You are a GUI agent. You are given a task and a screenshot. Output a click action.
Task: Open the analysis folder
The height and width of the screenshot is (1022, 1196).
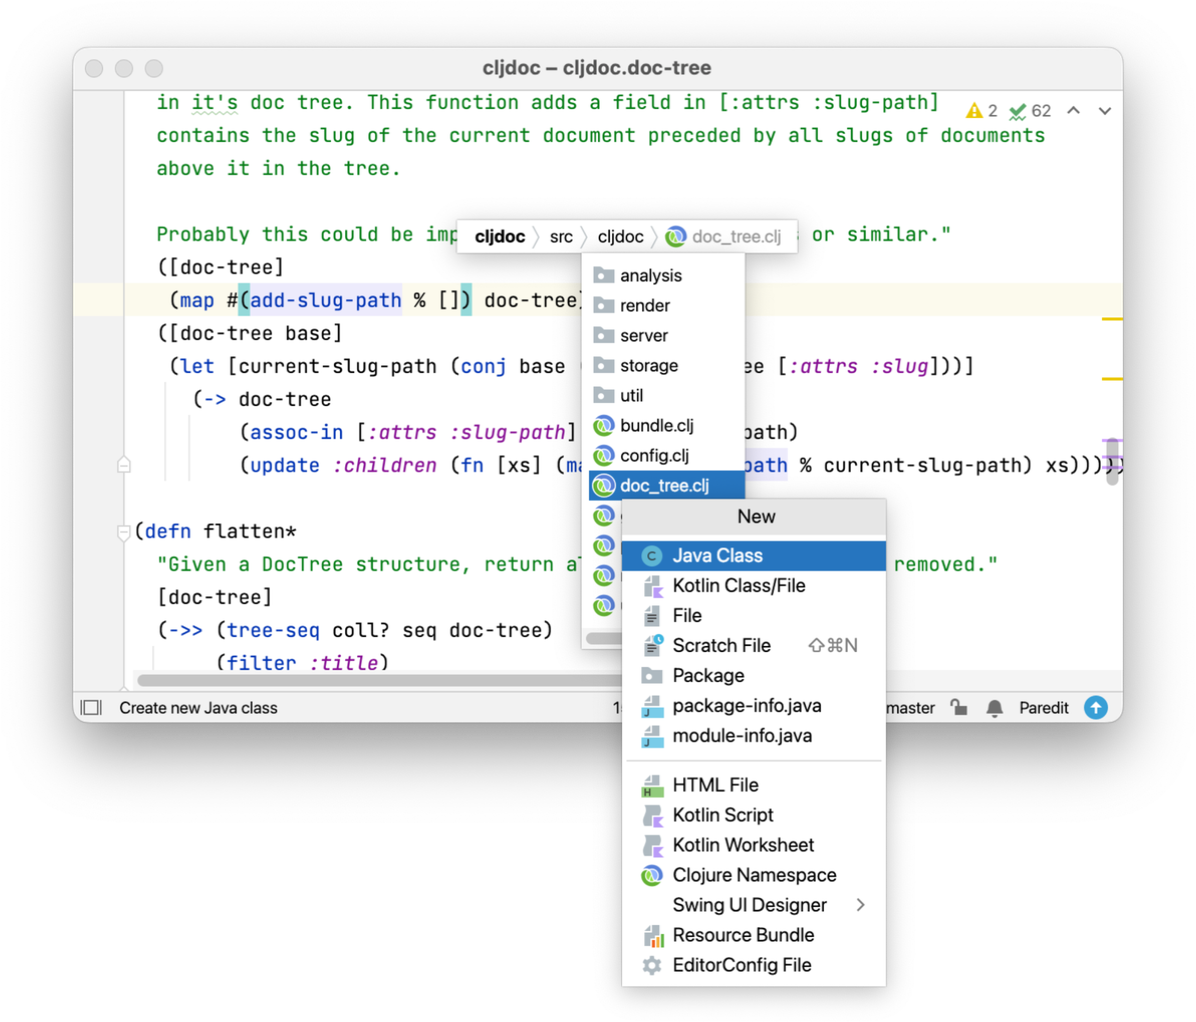coord(664,275)
